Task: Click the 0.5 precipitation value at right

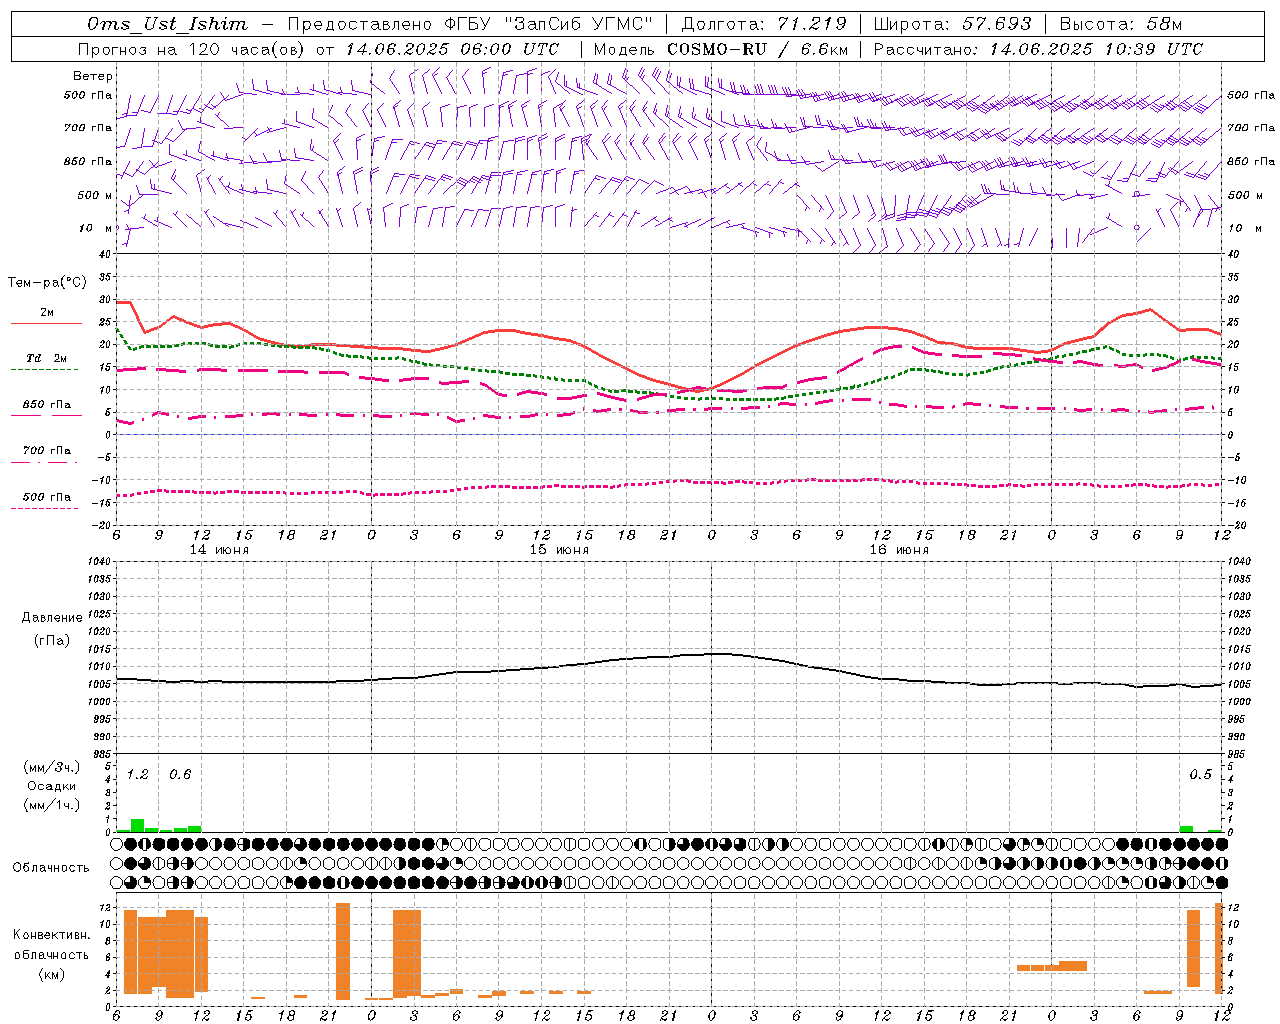Action: point(1200,774)
